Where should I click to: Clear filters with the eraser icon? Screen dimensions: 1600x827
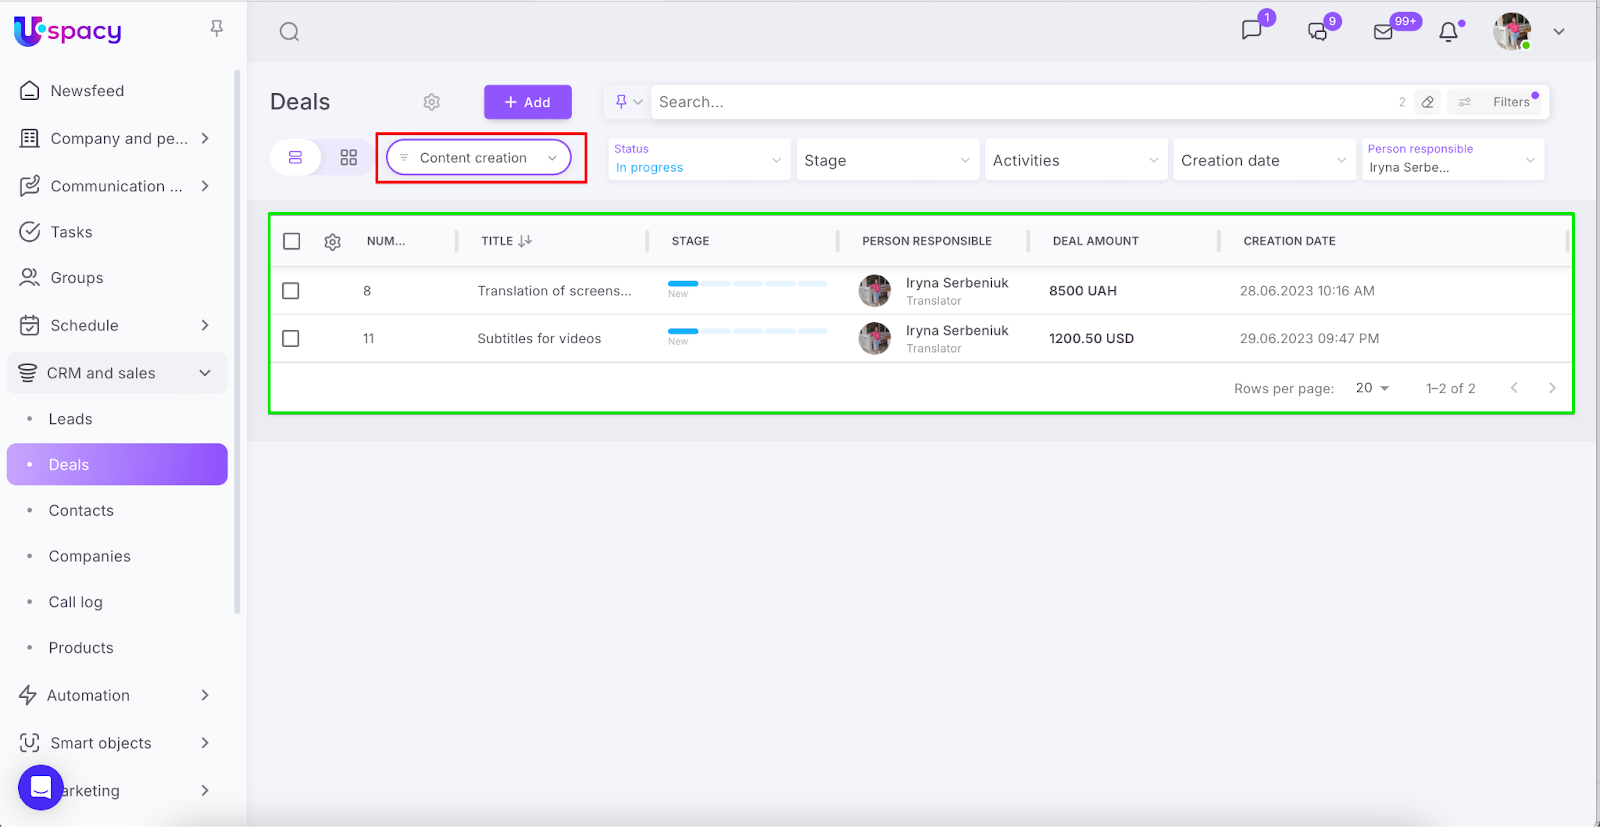(1428, 102)
